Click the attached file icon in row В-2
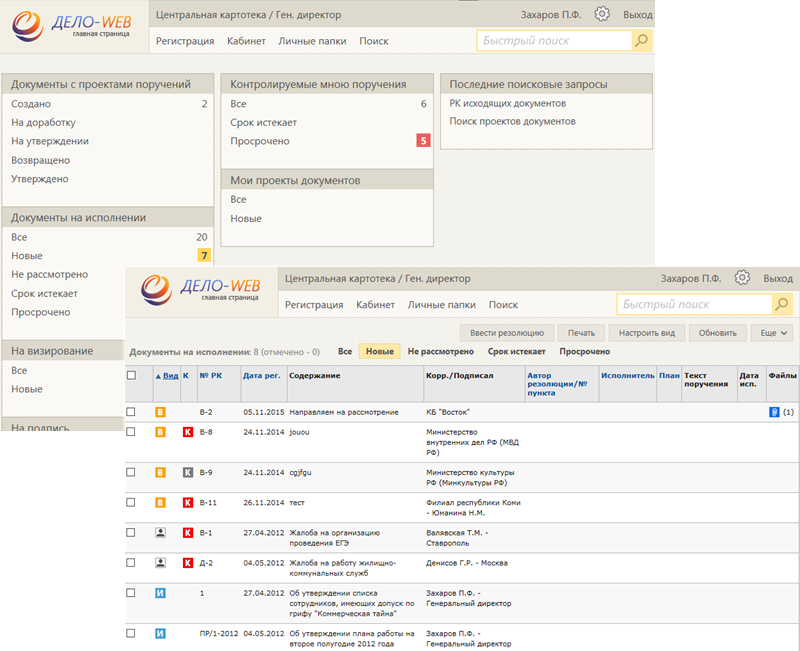Viewport: 800px width, 651px height. (773, 412)
